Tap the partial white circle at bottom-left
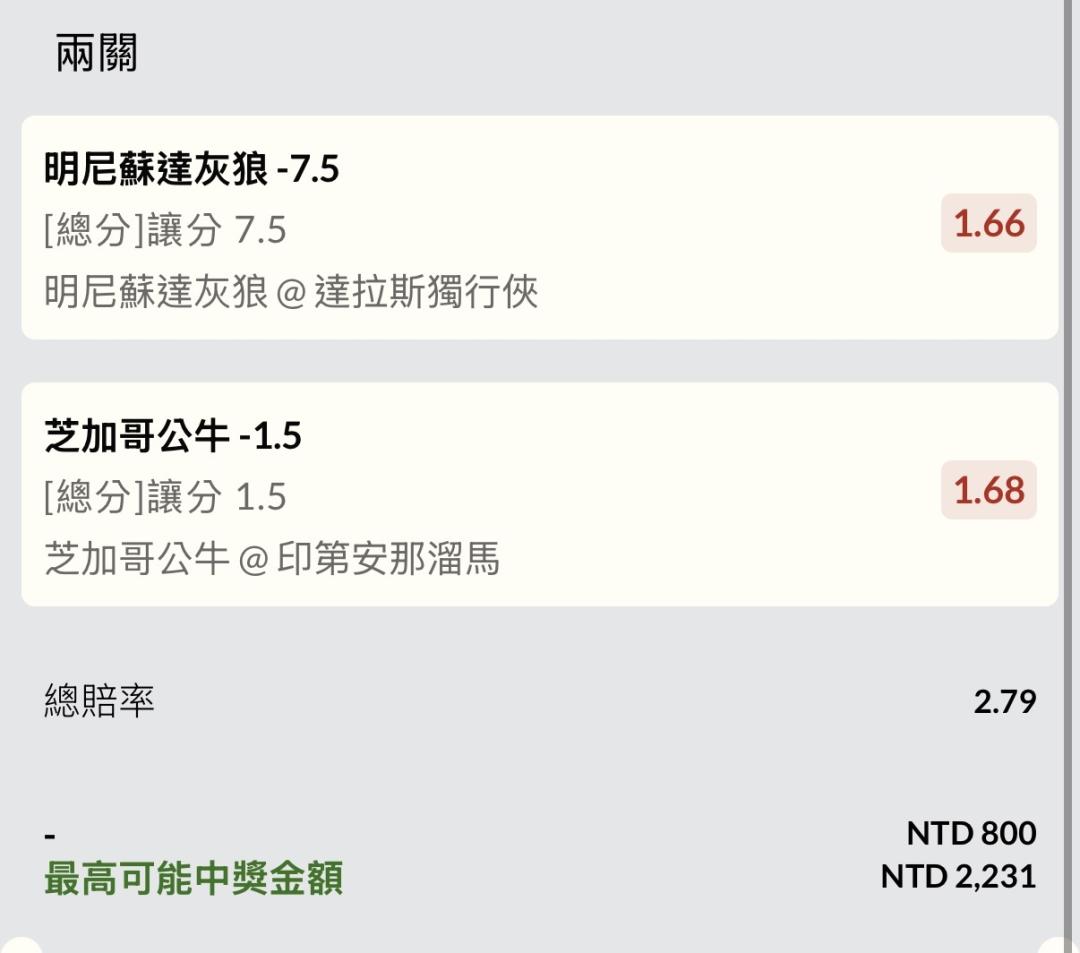 click(22, 945)
